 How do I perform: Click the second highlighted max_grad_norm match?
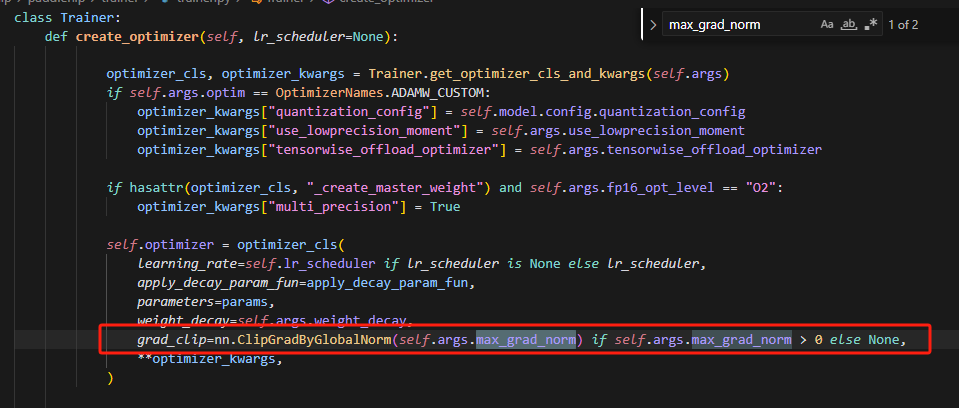point(741,341)
